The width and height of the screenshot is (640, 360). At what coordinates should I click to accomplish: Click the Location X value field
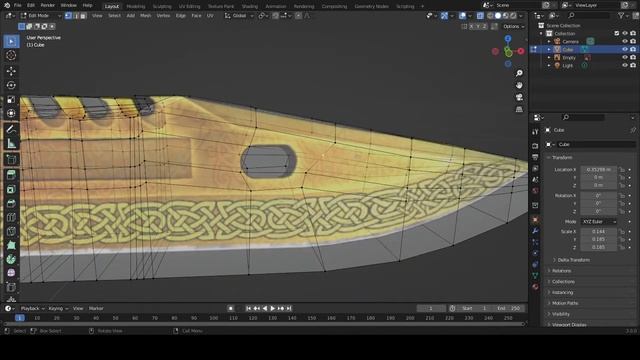click(x=598, y=169)
